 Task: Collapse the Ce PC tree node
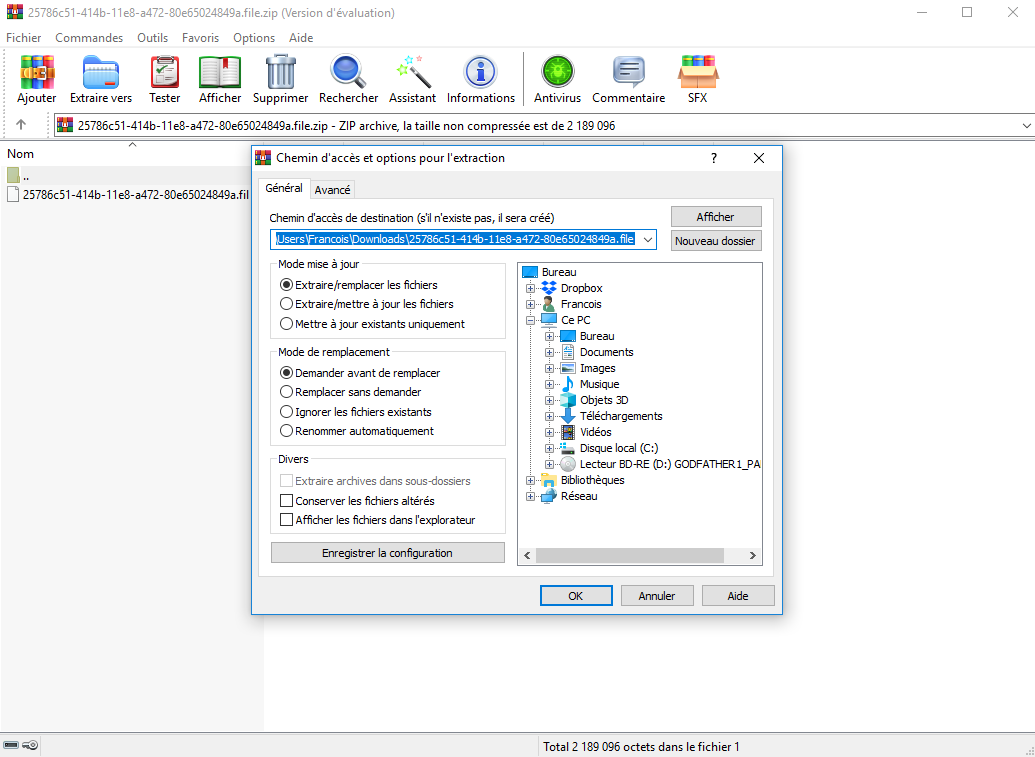coord(531,320)
